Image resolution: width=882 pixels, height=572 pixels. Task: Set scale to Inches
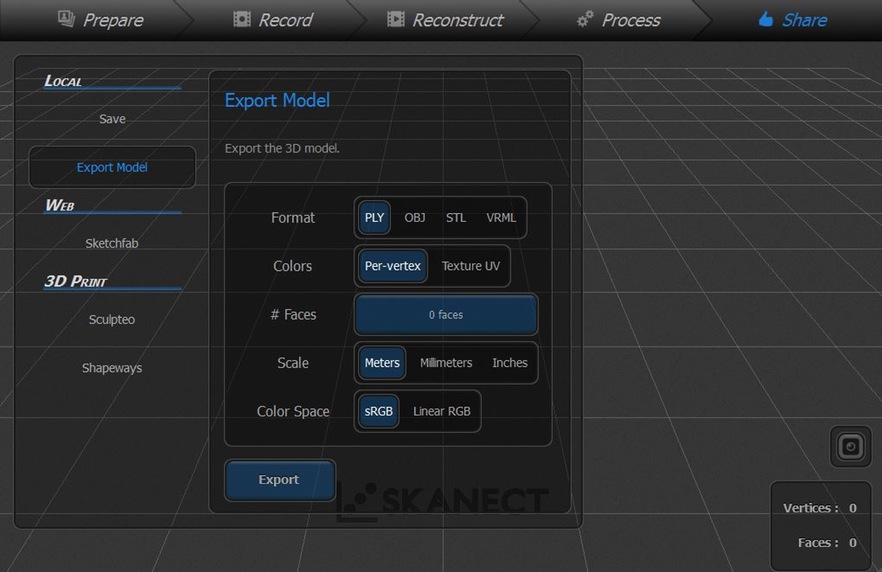point(510,363)
